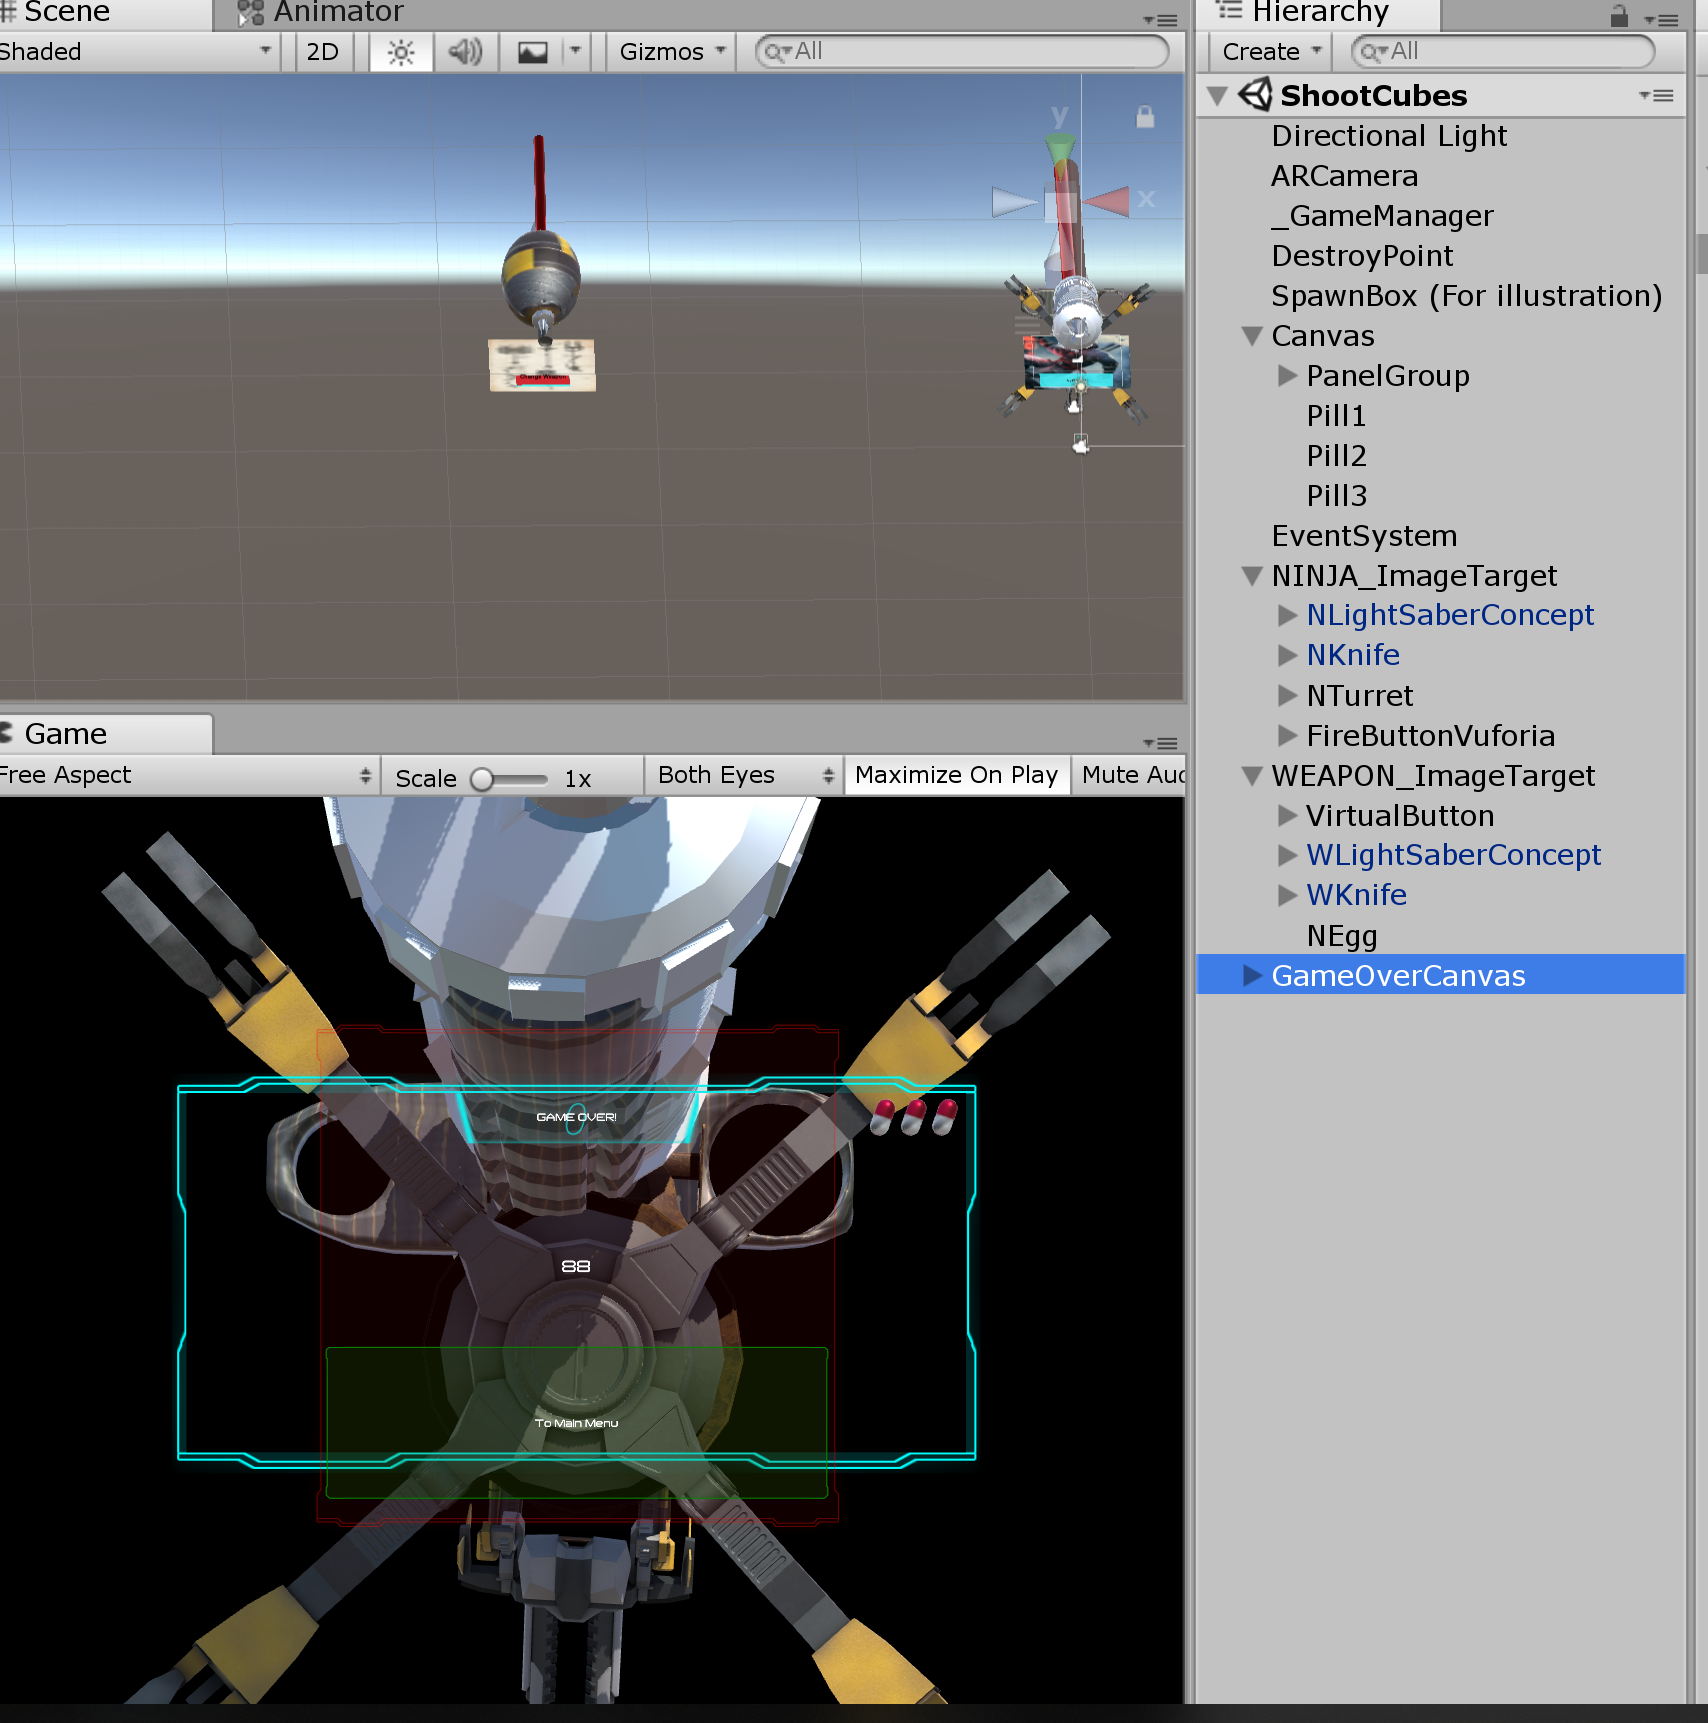Viewport: 1708px width, 1723px height.
Task: Toggle scene lighting sun icon
Action: tap(401, 52)
